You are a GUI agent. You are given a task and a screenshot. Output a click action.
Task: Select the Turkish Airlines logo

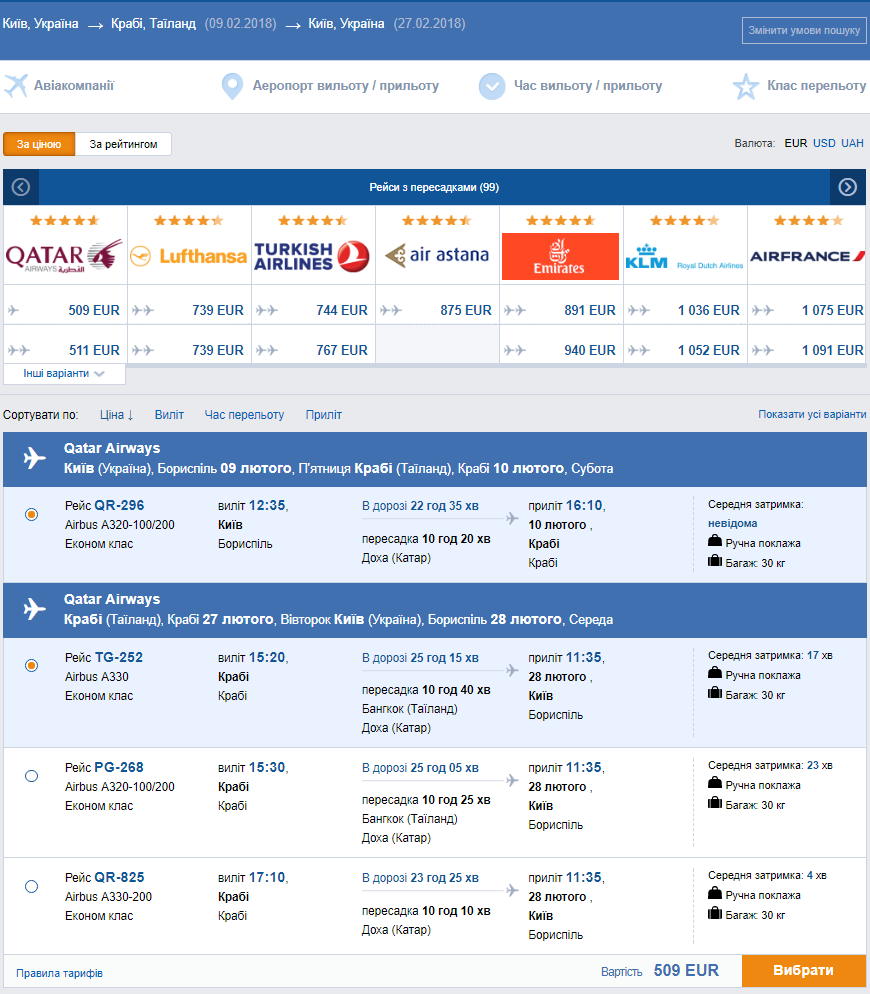pos(313,256)
